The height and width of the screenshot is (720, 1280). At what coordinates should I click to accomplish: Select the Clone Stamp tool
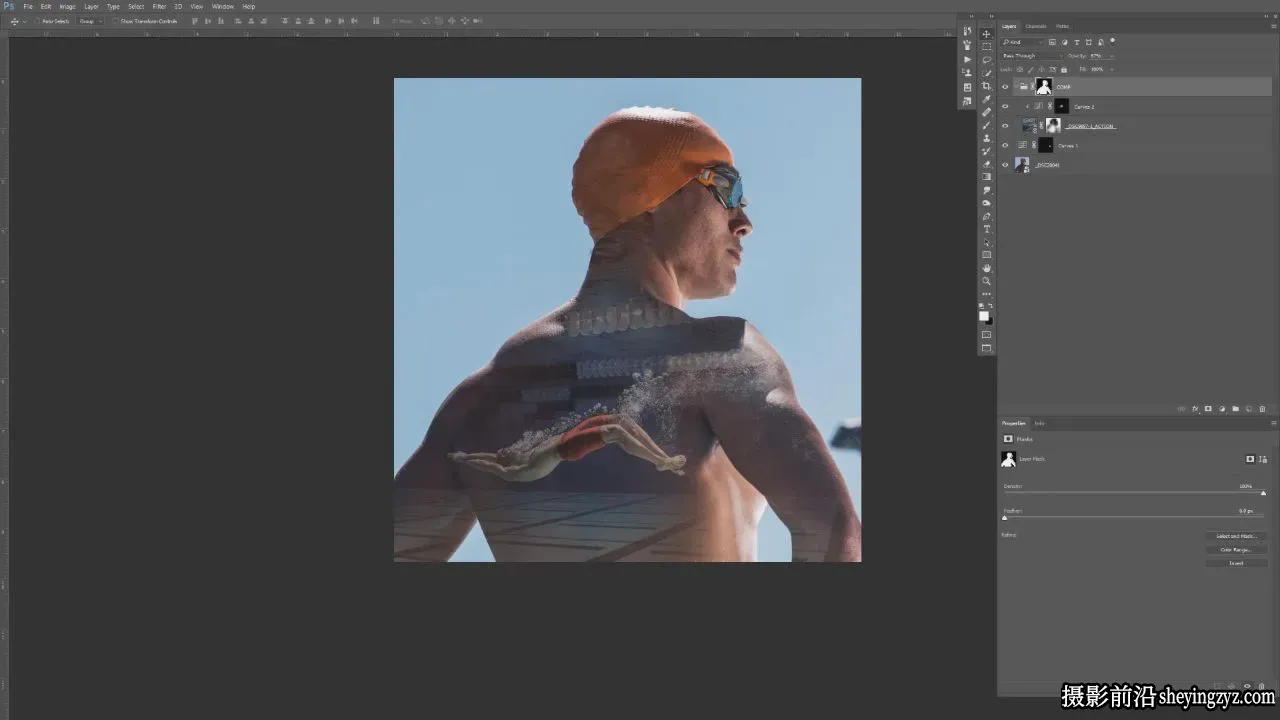point(987,138)
